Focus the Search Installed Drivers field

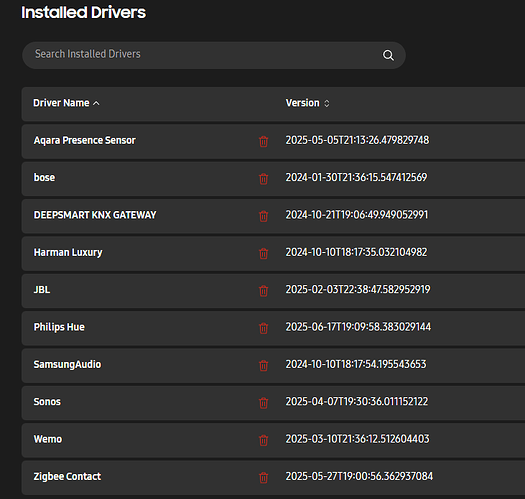[214, 55]
